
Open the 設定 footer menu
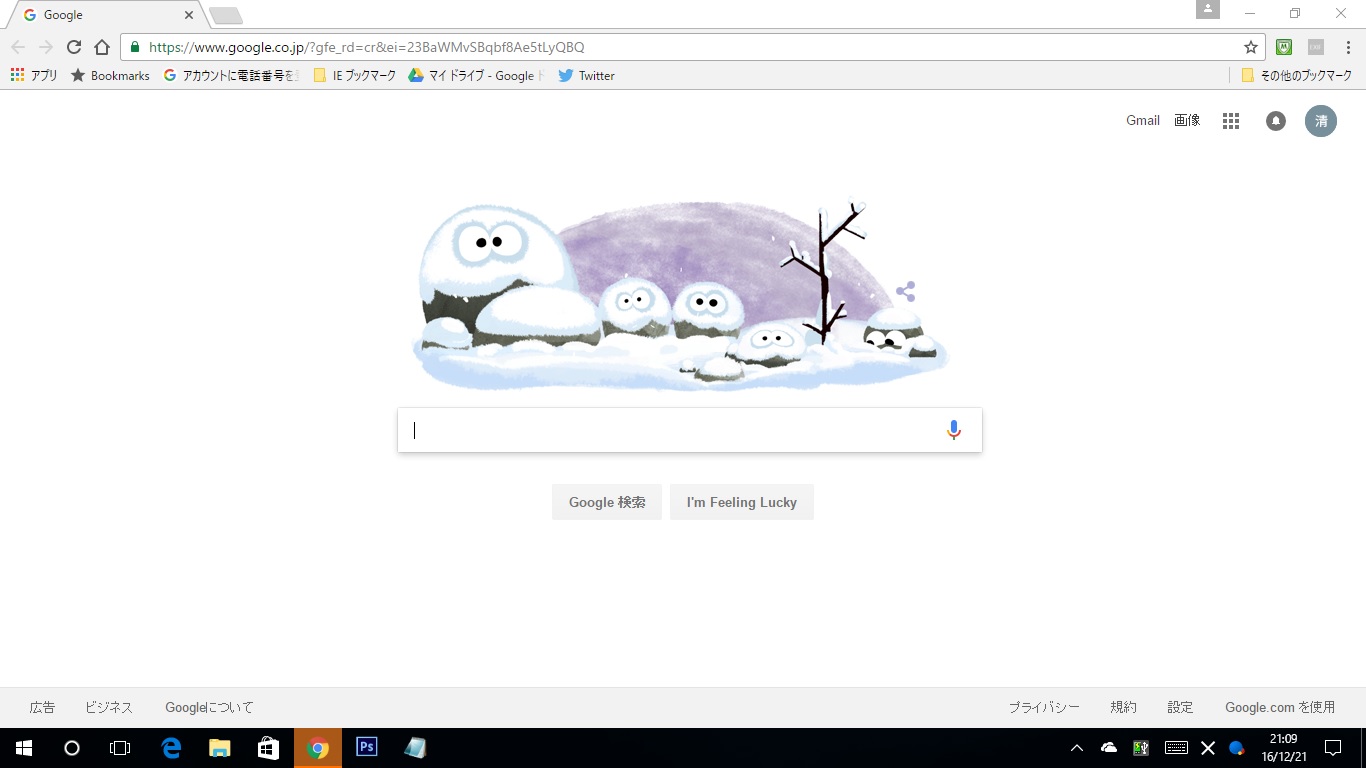pyautogui.click(x=1180, y=707)
